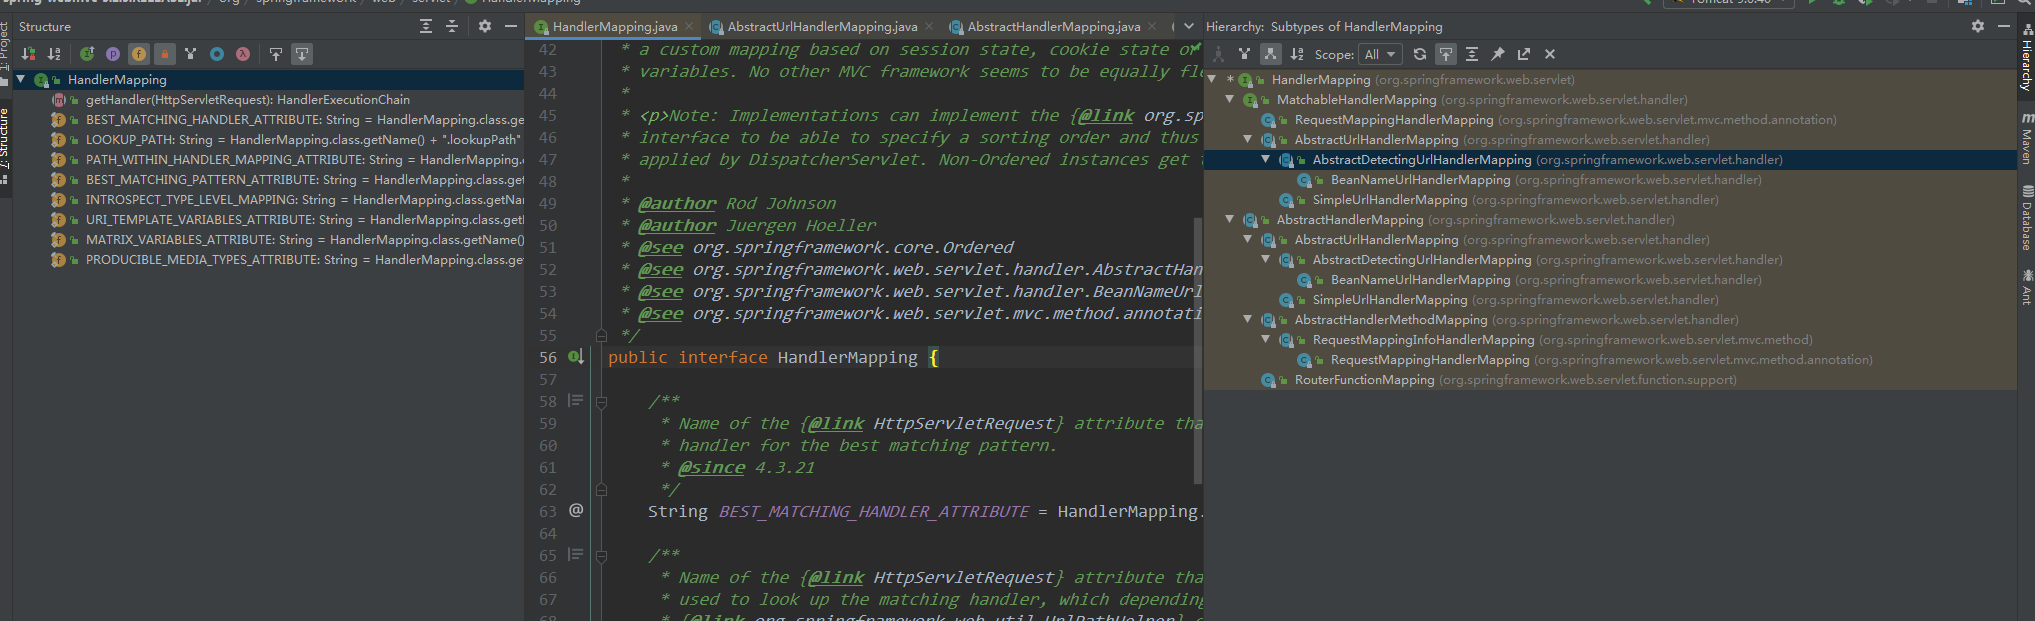
Task: Toggle Show Lambdas filter icon
Action: pos(243,54)
